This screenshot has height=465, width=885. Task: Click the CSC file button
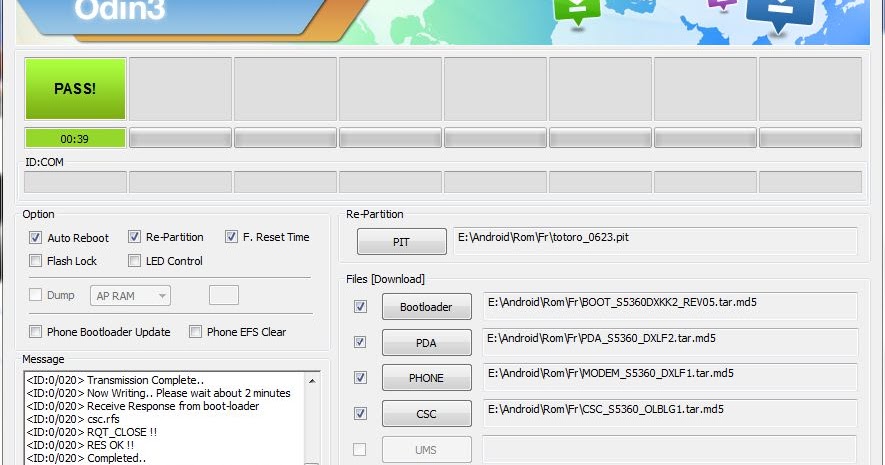pos(426,414)
